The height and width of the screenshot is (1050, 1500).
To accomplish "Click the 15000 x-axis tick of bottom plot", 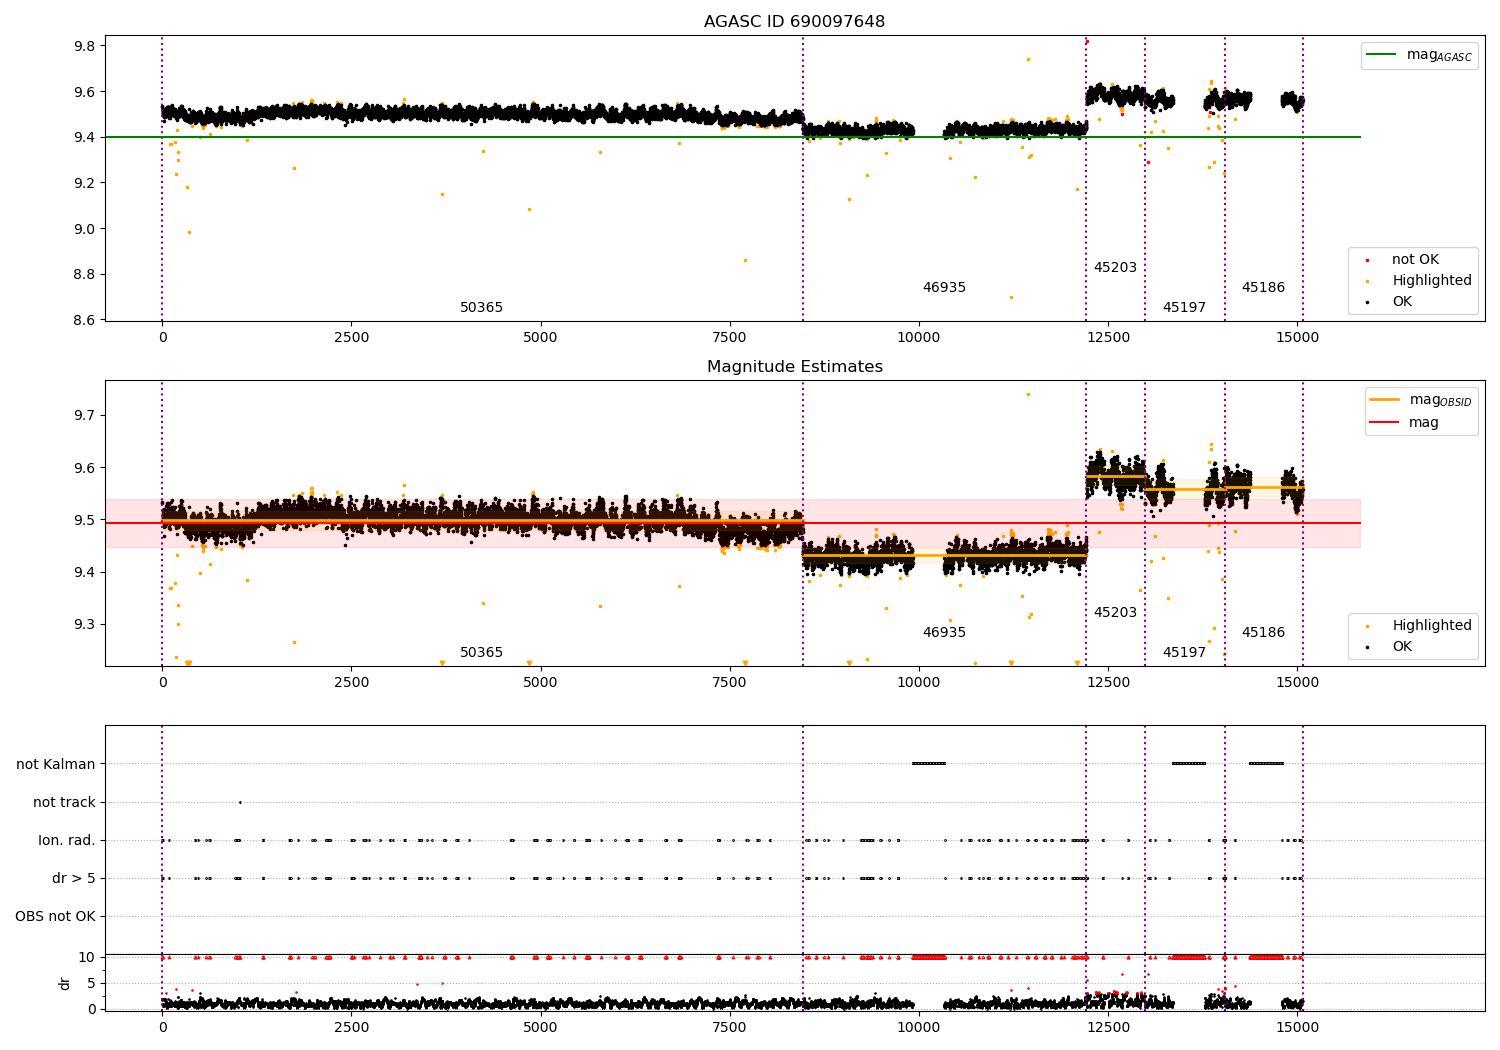I will 1297,1027.
